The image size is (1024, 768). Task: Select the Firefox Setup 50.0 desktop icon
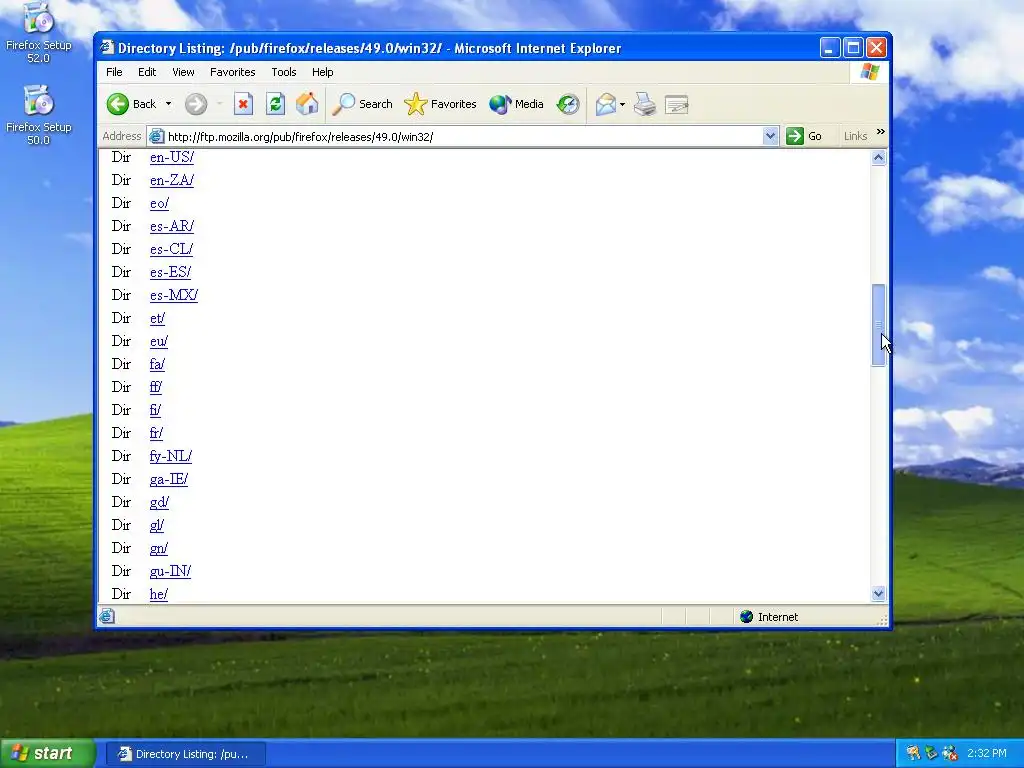[39, 114]
